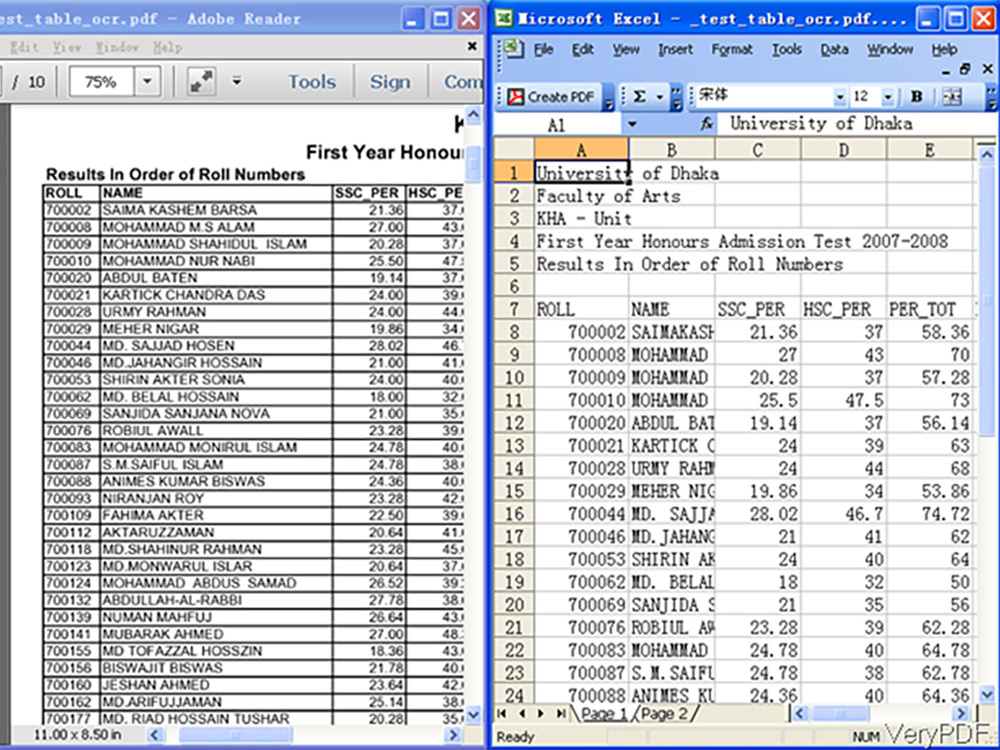The height and width of the screenshot is (750, 1000).
Task: Open the toolbar options arrow in Adobe Reader
Action: (x=237, y=81)
